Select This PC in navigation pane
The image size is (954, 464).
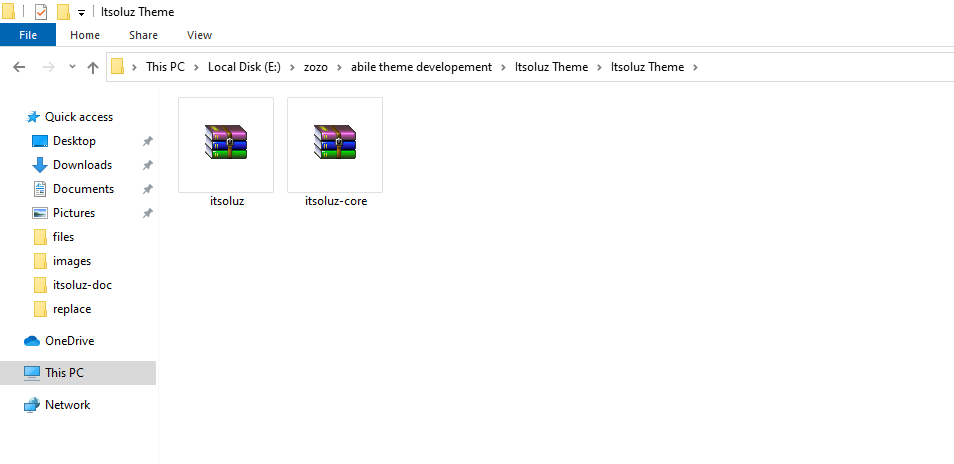[64, 373]
